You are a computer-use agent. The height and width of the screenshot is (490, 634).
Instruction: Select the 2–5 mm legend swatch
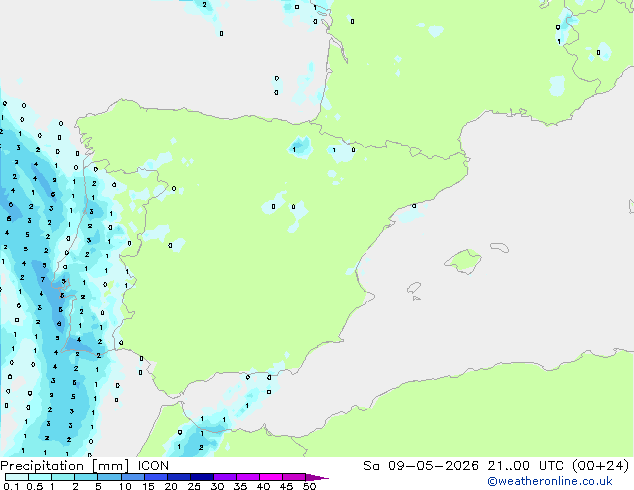[86, 477]
